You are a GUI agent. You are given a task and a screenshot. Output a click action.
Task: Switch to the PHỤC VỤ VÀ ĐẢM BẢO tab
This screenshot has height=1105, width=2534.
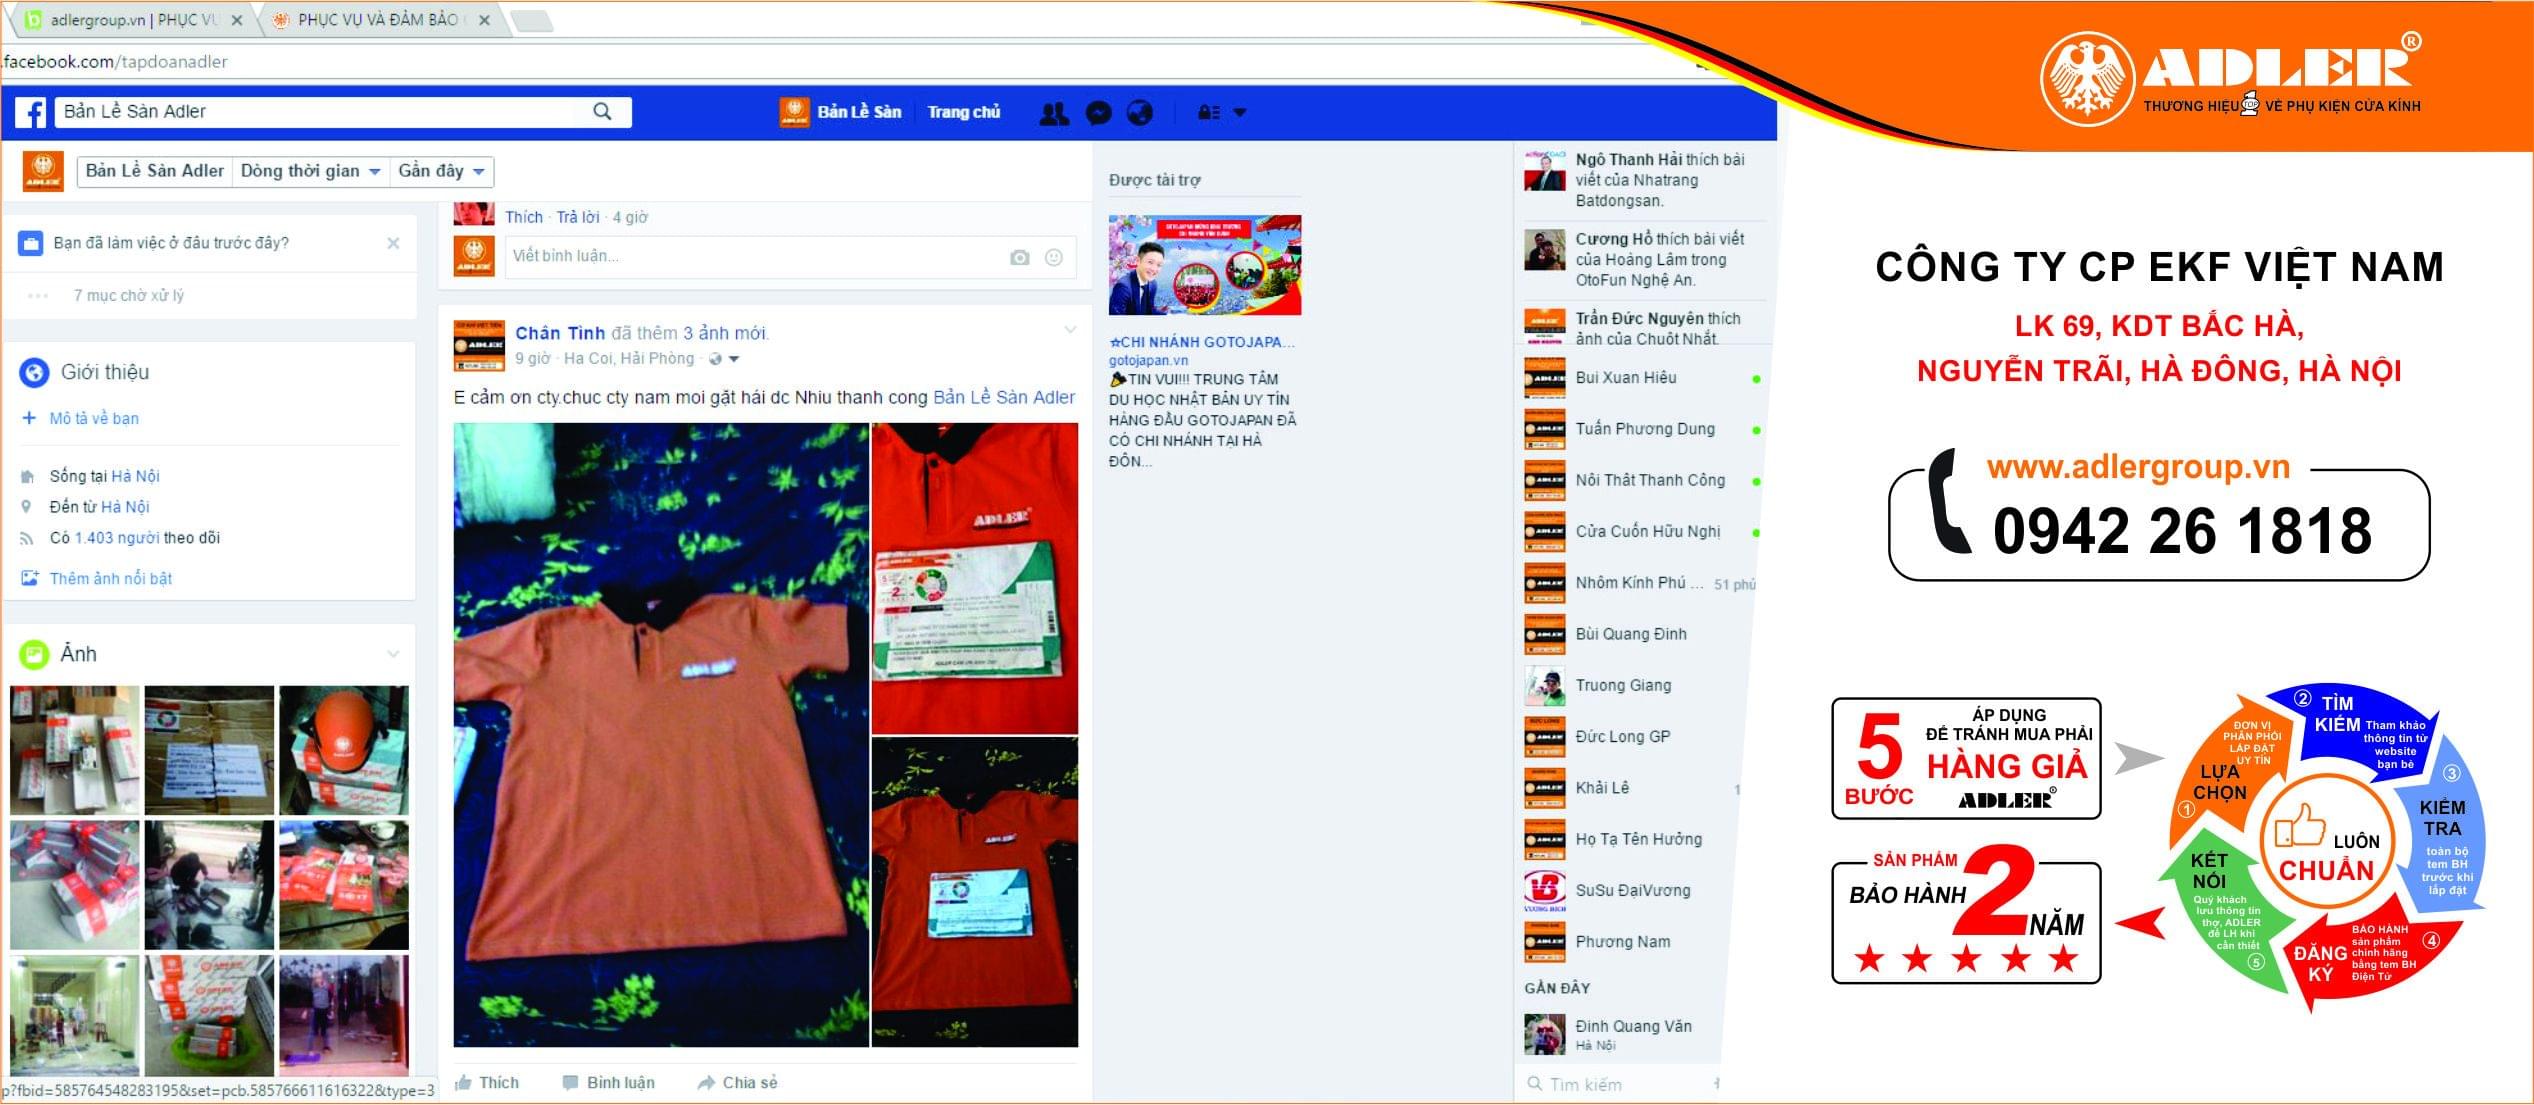380,20
